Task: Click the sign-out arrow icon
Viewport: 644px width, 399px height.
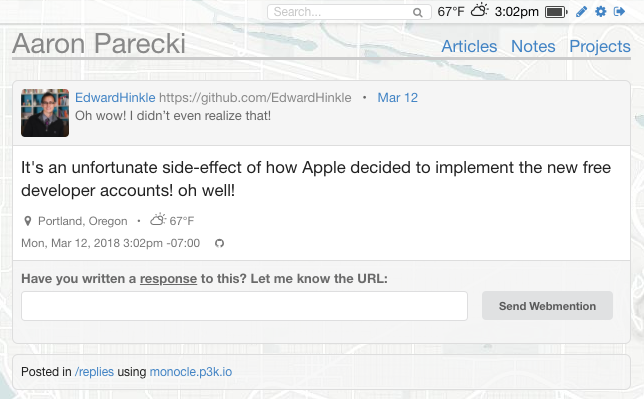Action: pyautogui.click(x=619, y=12)
